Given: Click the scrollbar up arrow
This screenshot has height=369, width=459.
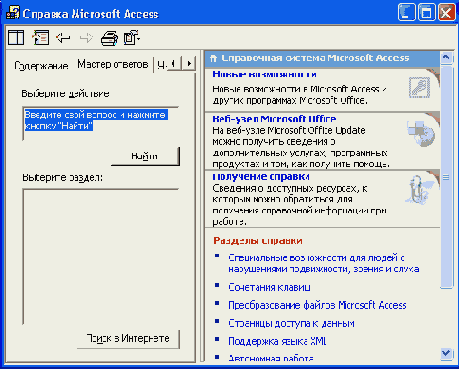Looking at the screenshot, I should pos(446,58).
